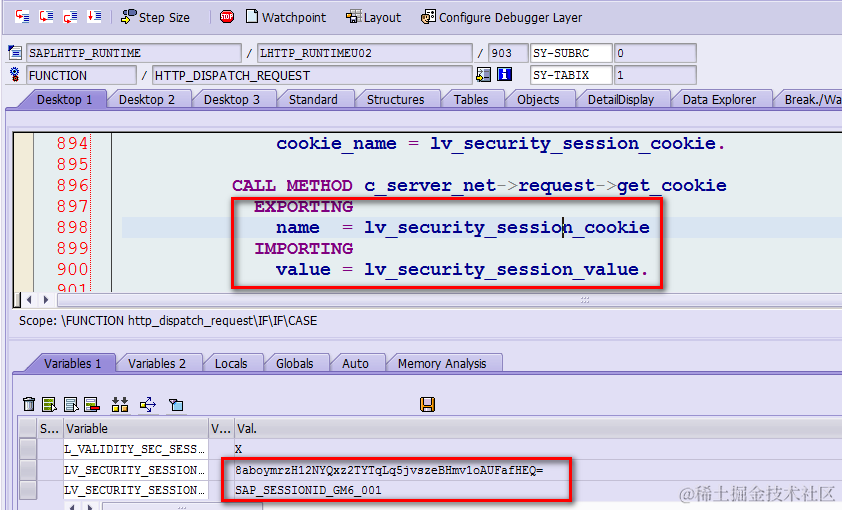Open the Step Size option
842x510 pixels.
coord(155,17)
